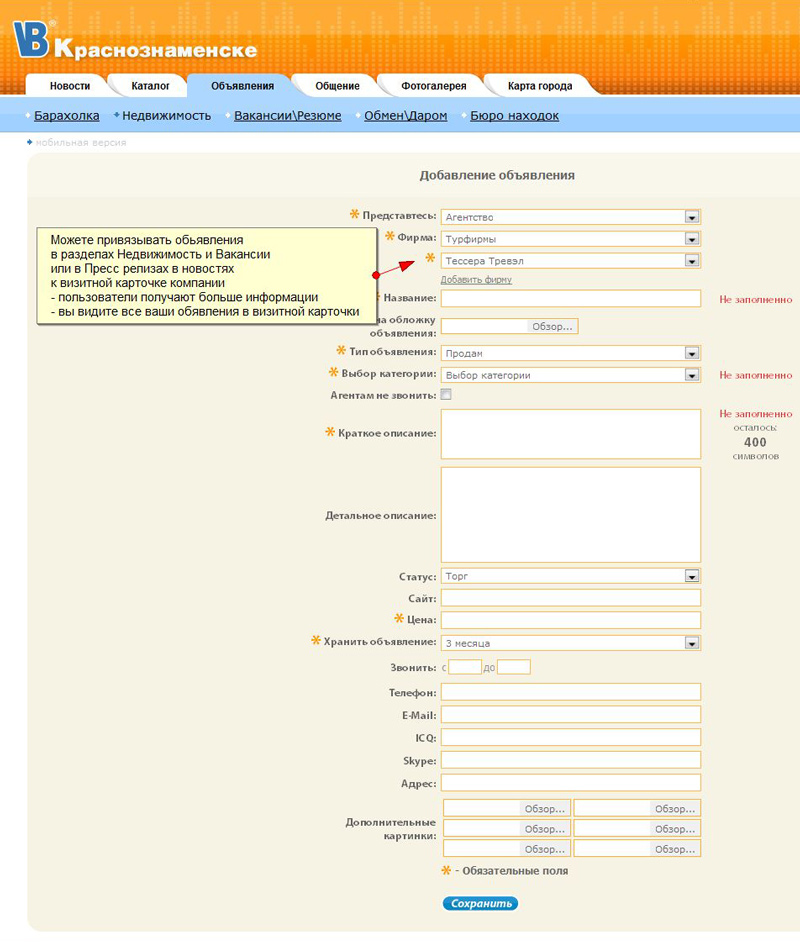Click the top-left additional picture Обзор button
800x943 pixels.
click(544, 809)
